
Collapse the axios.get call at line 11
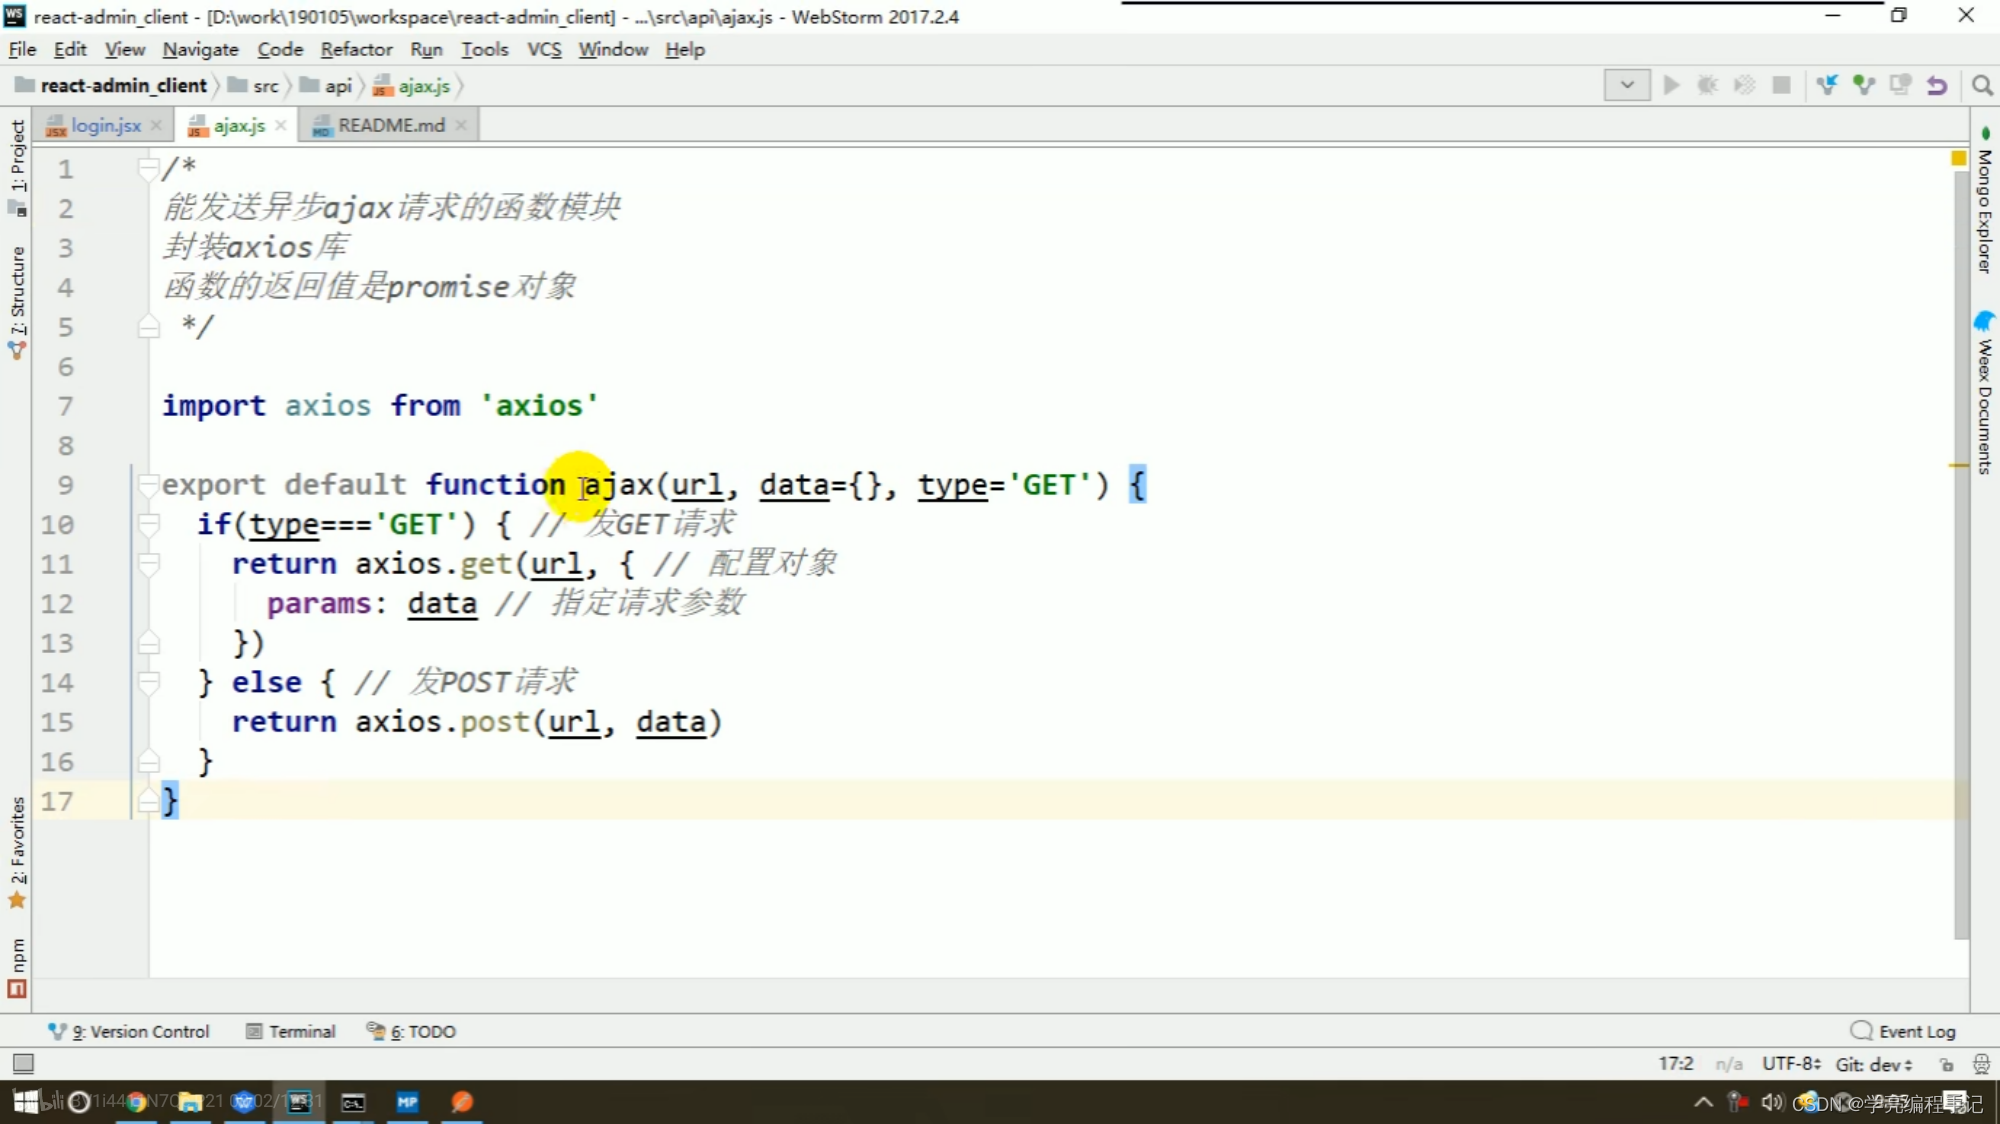pyautogui.click(x=148, y=563)
